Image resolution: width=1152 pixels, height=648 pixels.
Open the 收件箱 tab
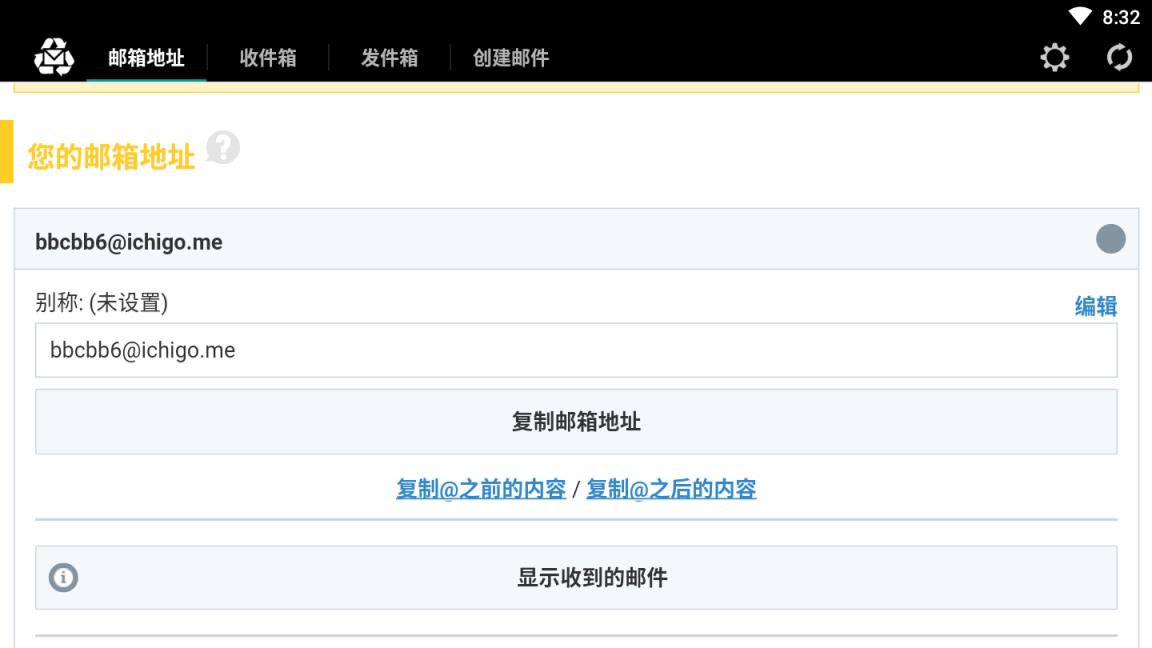click(267, 58)
